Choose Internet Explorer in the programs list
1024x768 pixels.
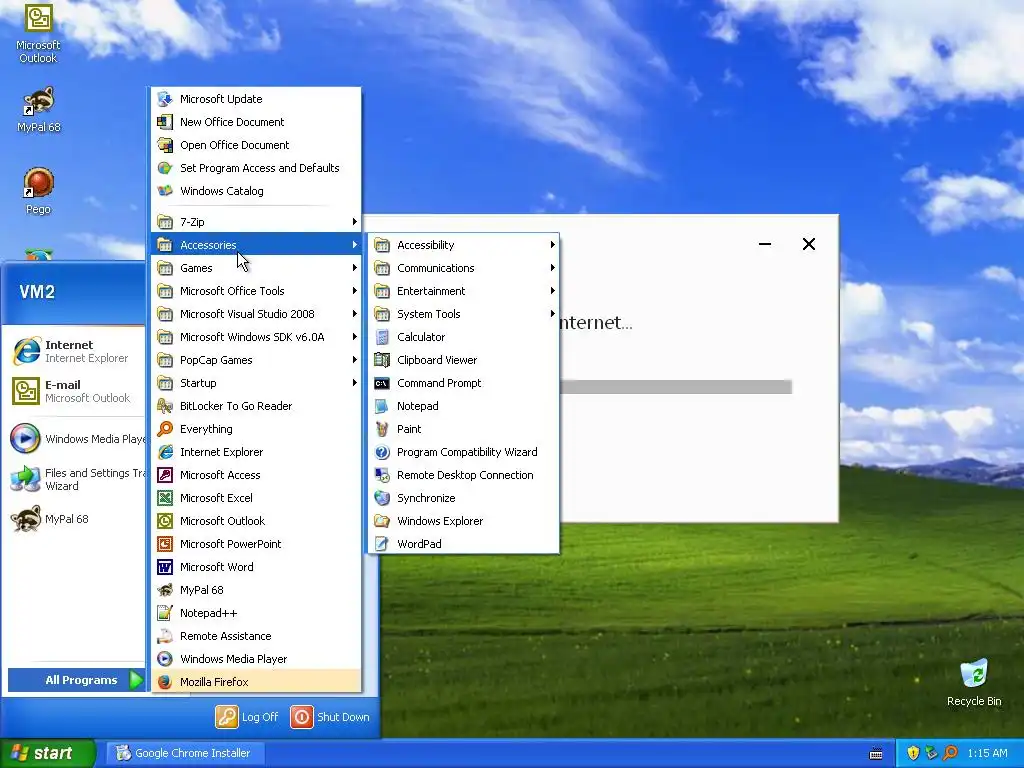(x=256, y=452)
